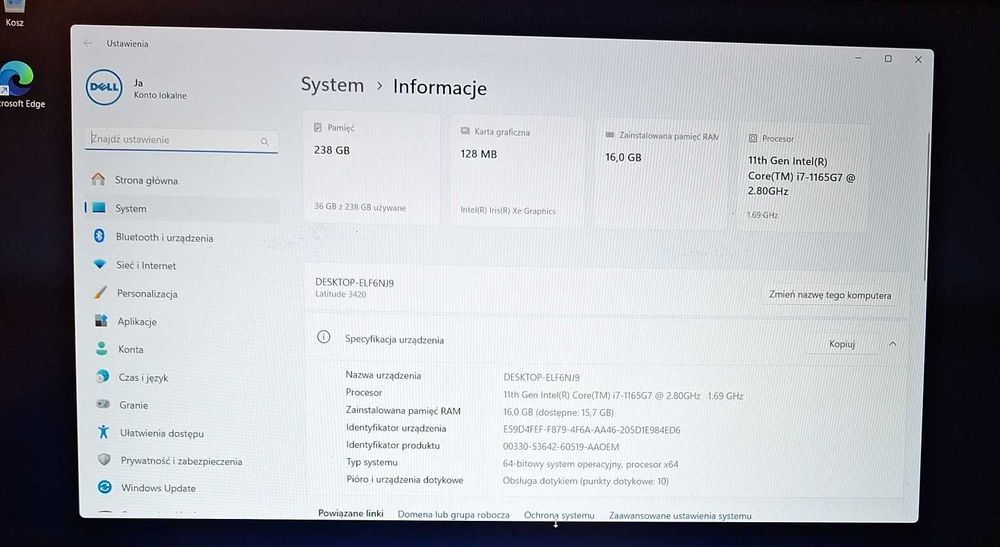The width and height of the screenshot is (1000, 547).
Task: Collapse the Specyfikacja urządzenia section chevron
Action: [x=892, y=344]
